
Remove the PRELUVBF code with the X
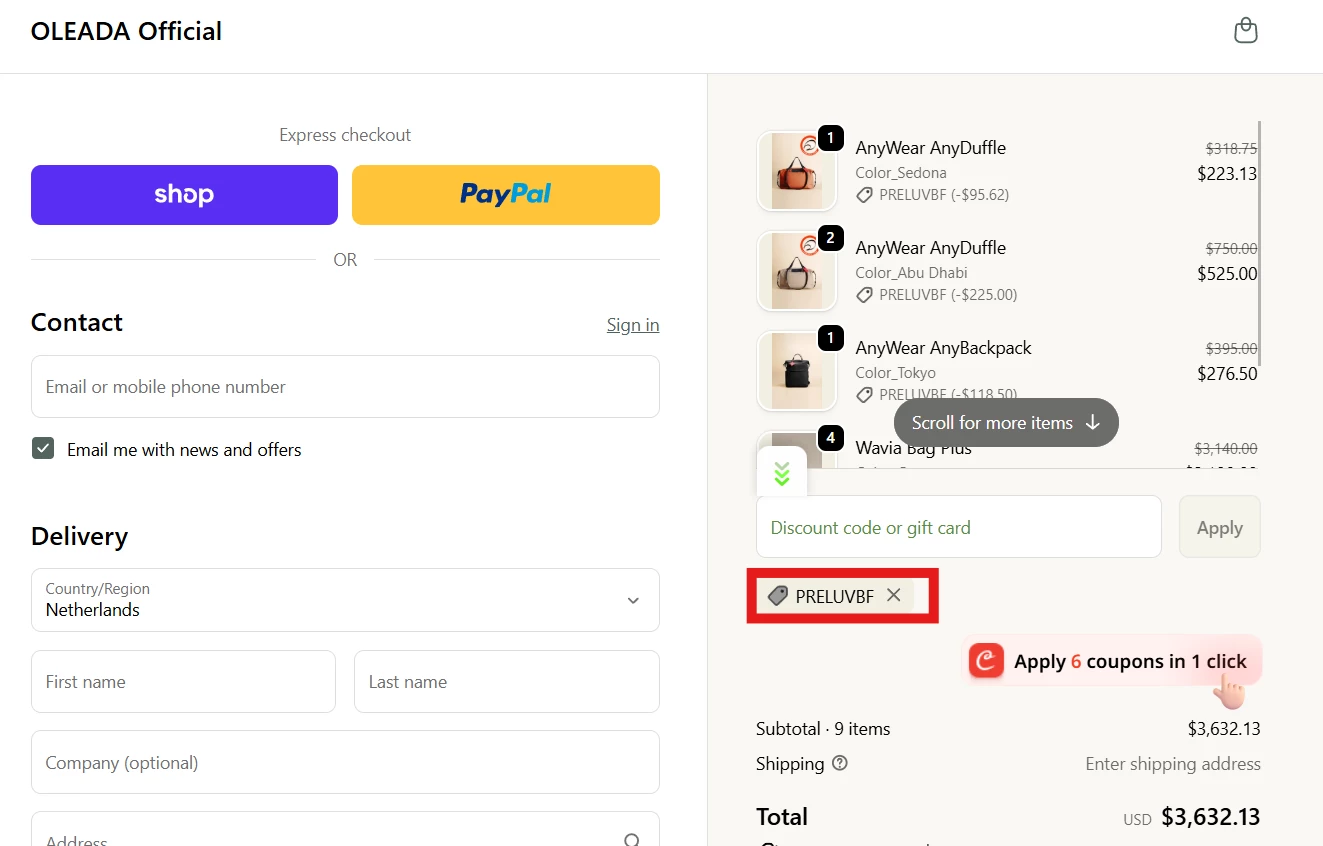893,595
